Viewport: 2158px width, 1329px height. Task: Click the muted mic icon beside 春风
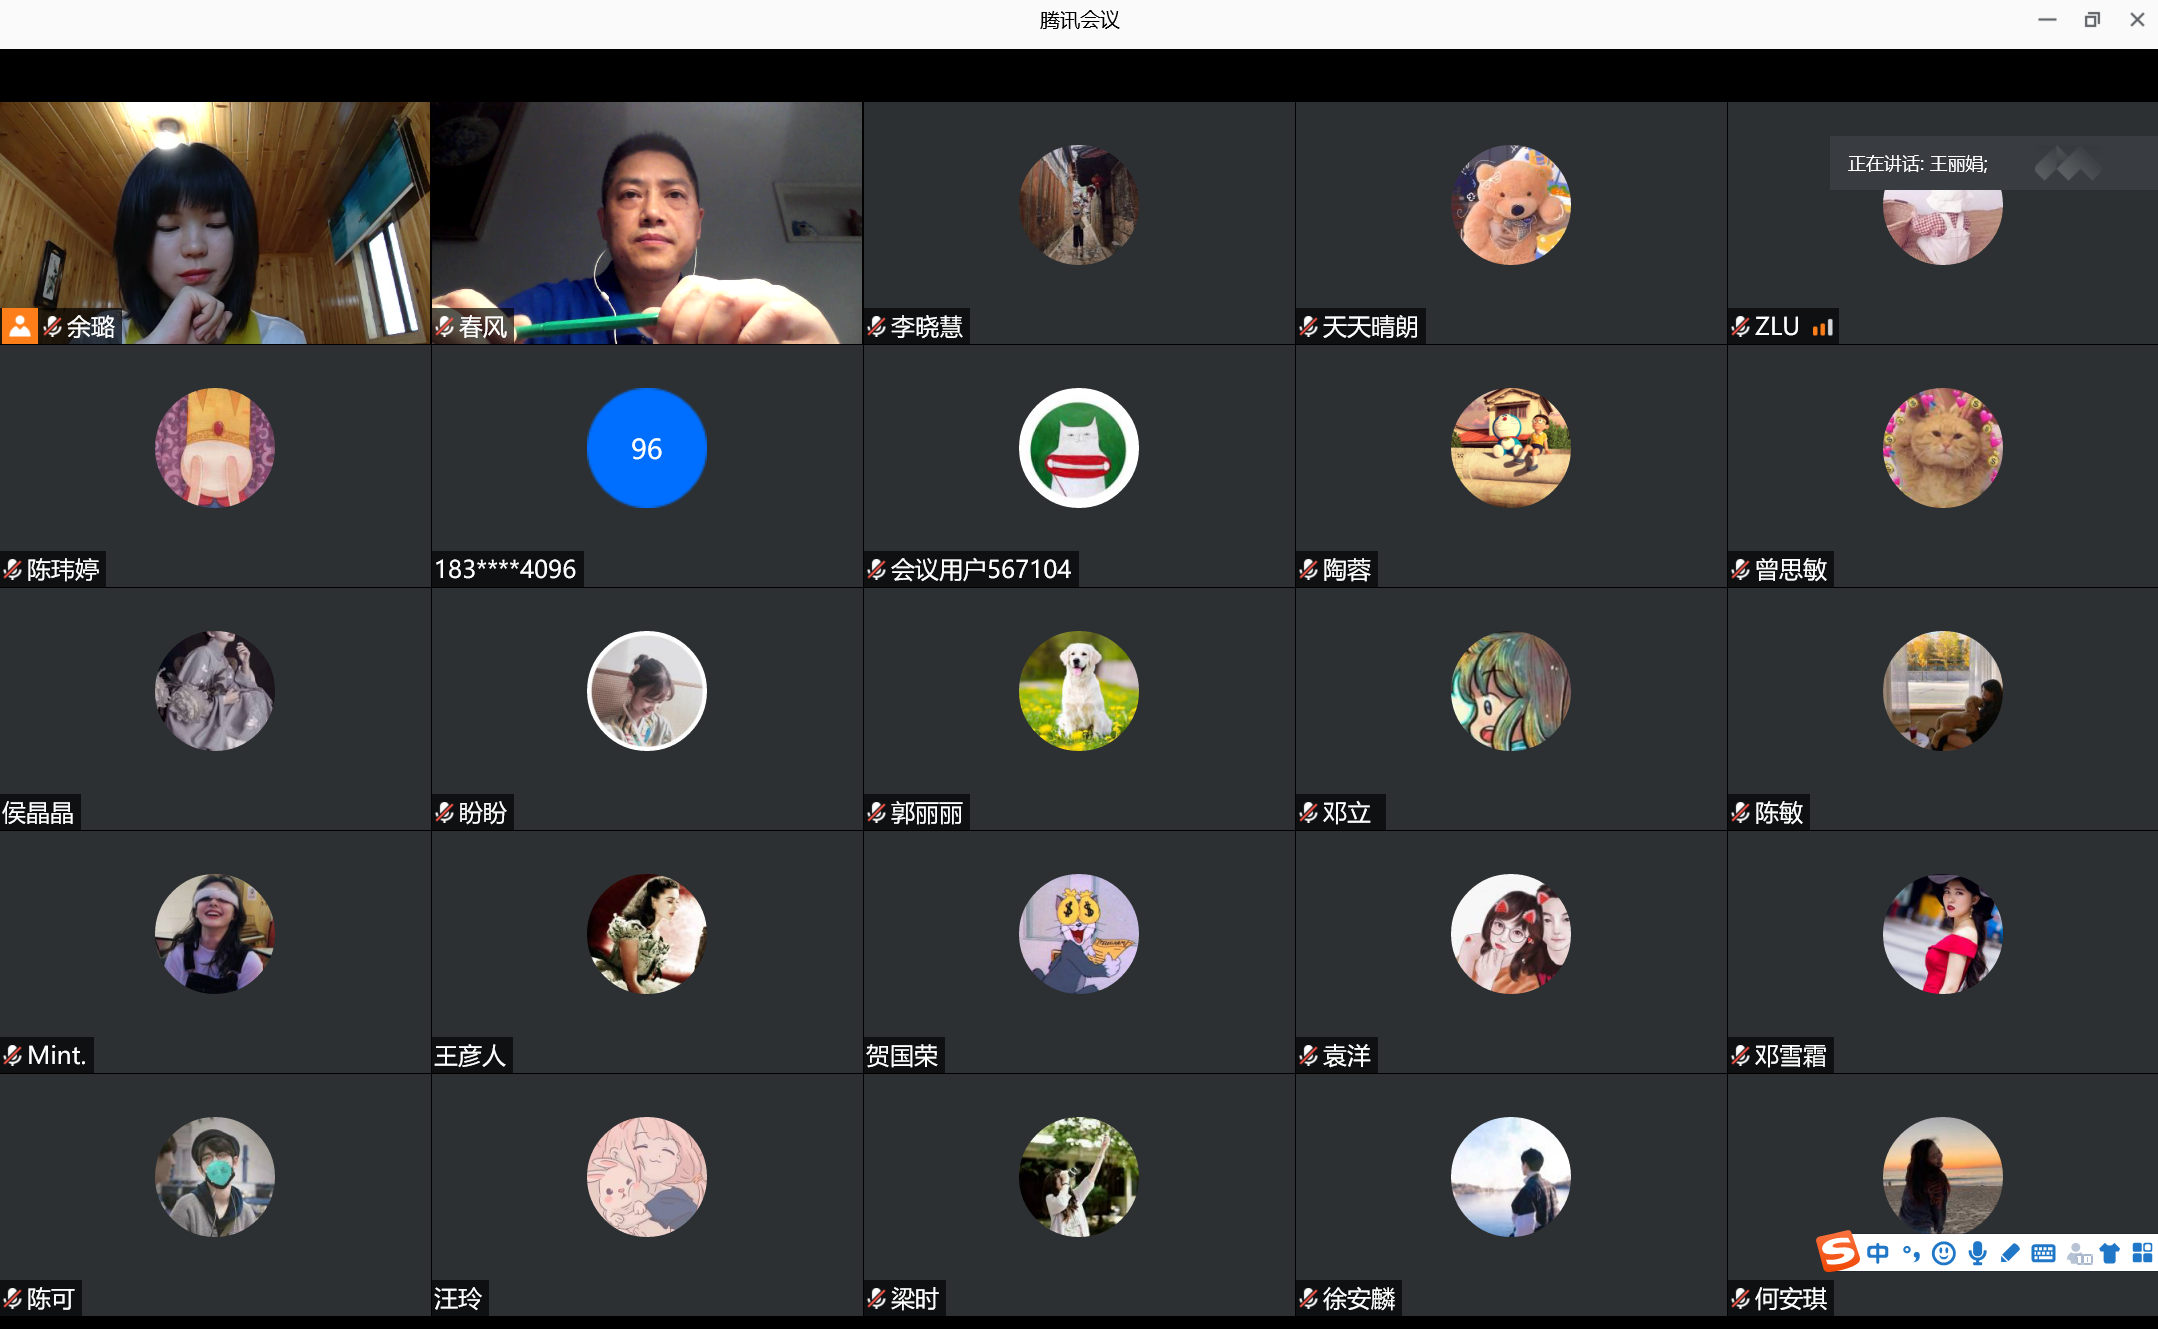click(x=445, y=326)
